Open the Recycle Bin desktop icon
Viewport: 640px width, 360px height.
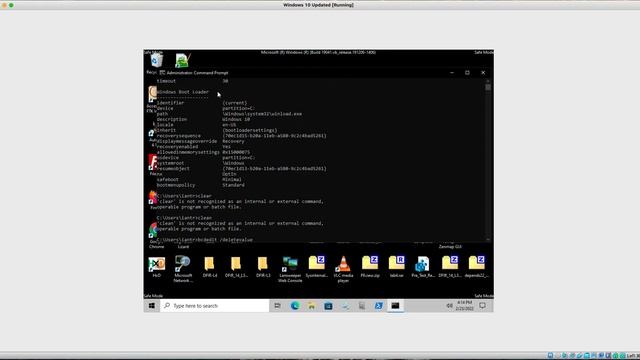tap(156, 61)
